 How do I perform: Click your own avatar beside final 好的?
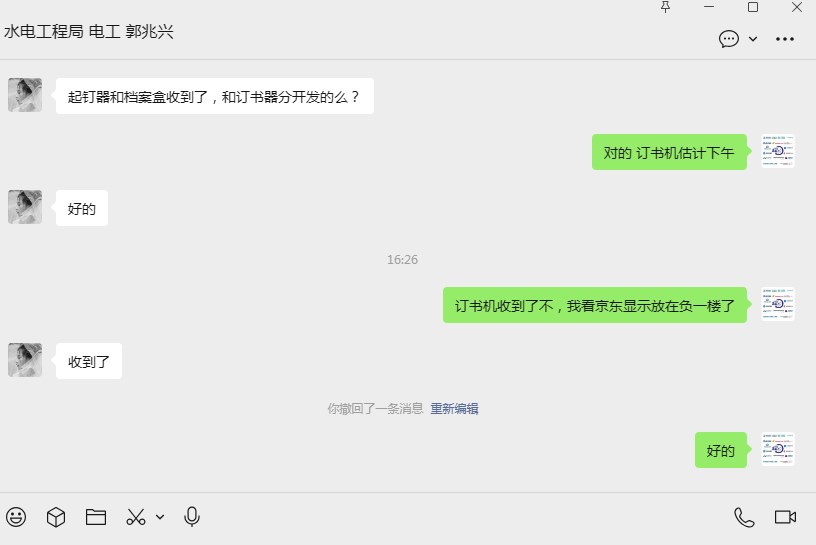[778, 449]
